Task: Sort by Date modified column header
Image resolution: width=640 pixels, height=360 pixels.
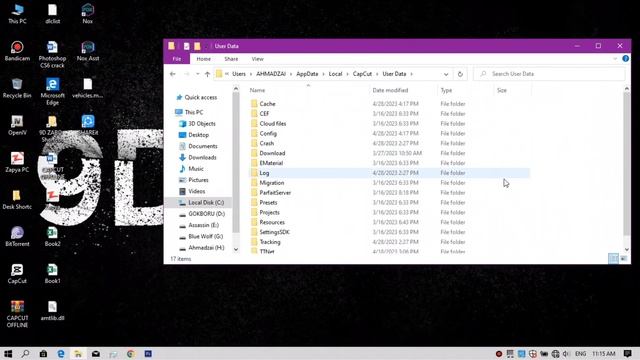Action: [x=403, y=90]
